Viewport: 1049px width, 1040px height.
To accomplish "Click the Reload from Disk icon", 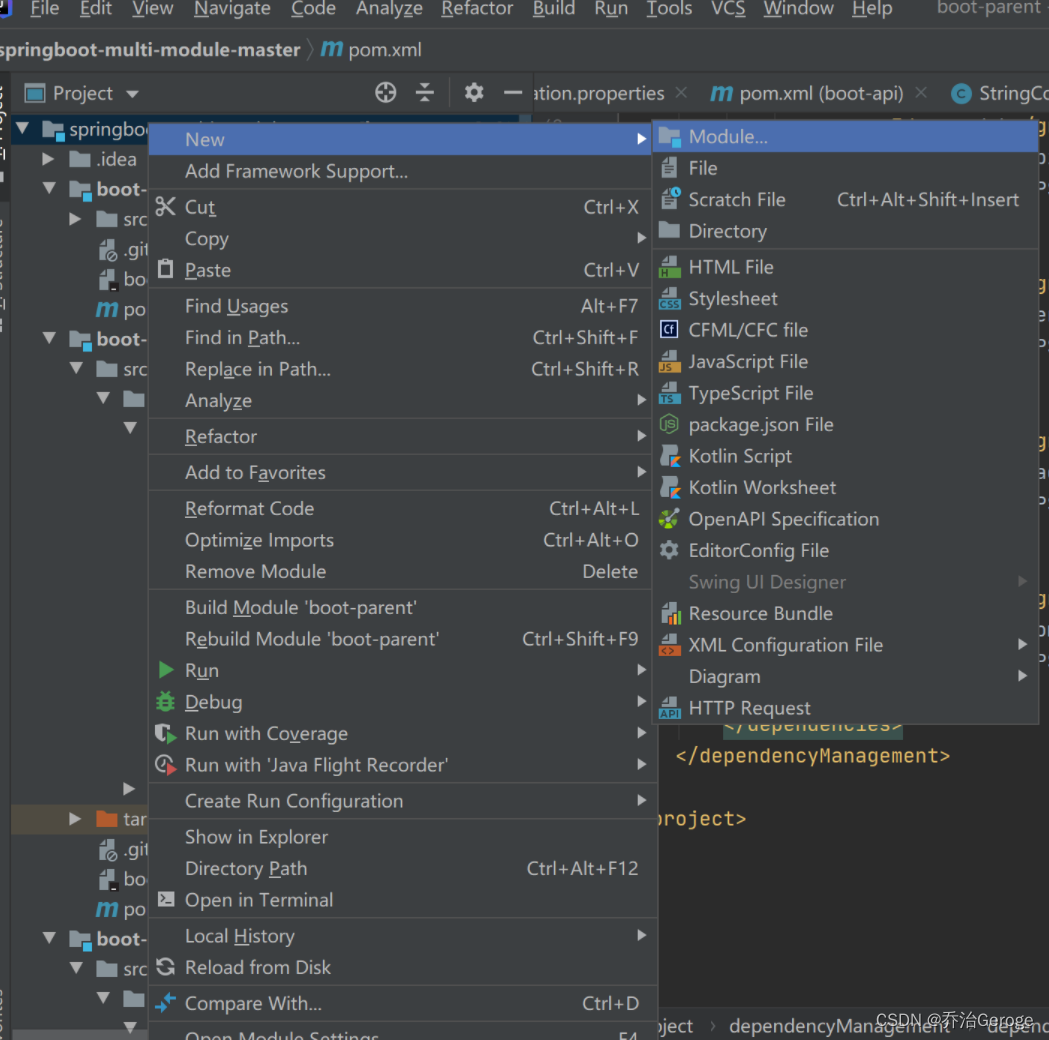I will (x=165, y=967).
